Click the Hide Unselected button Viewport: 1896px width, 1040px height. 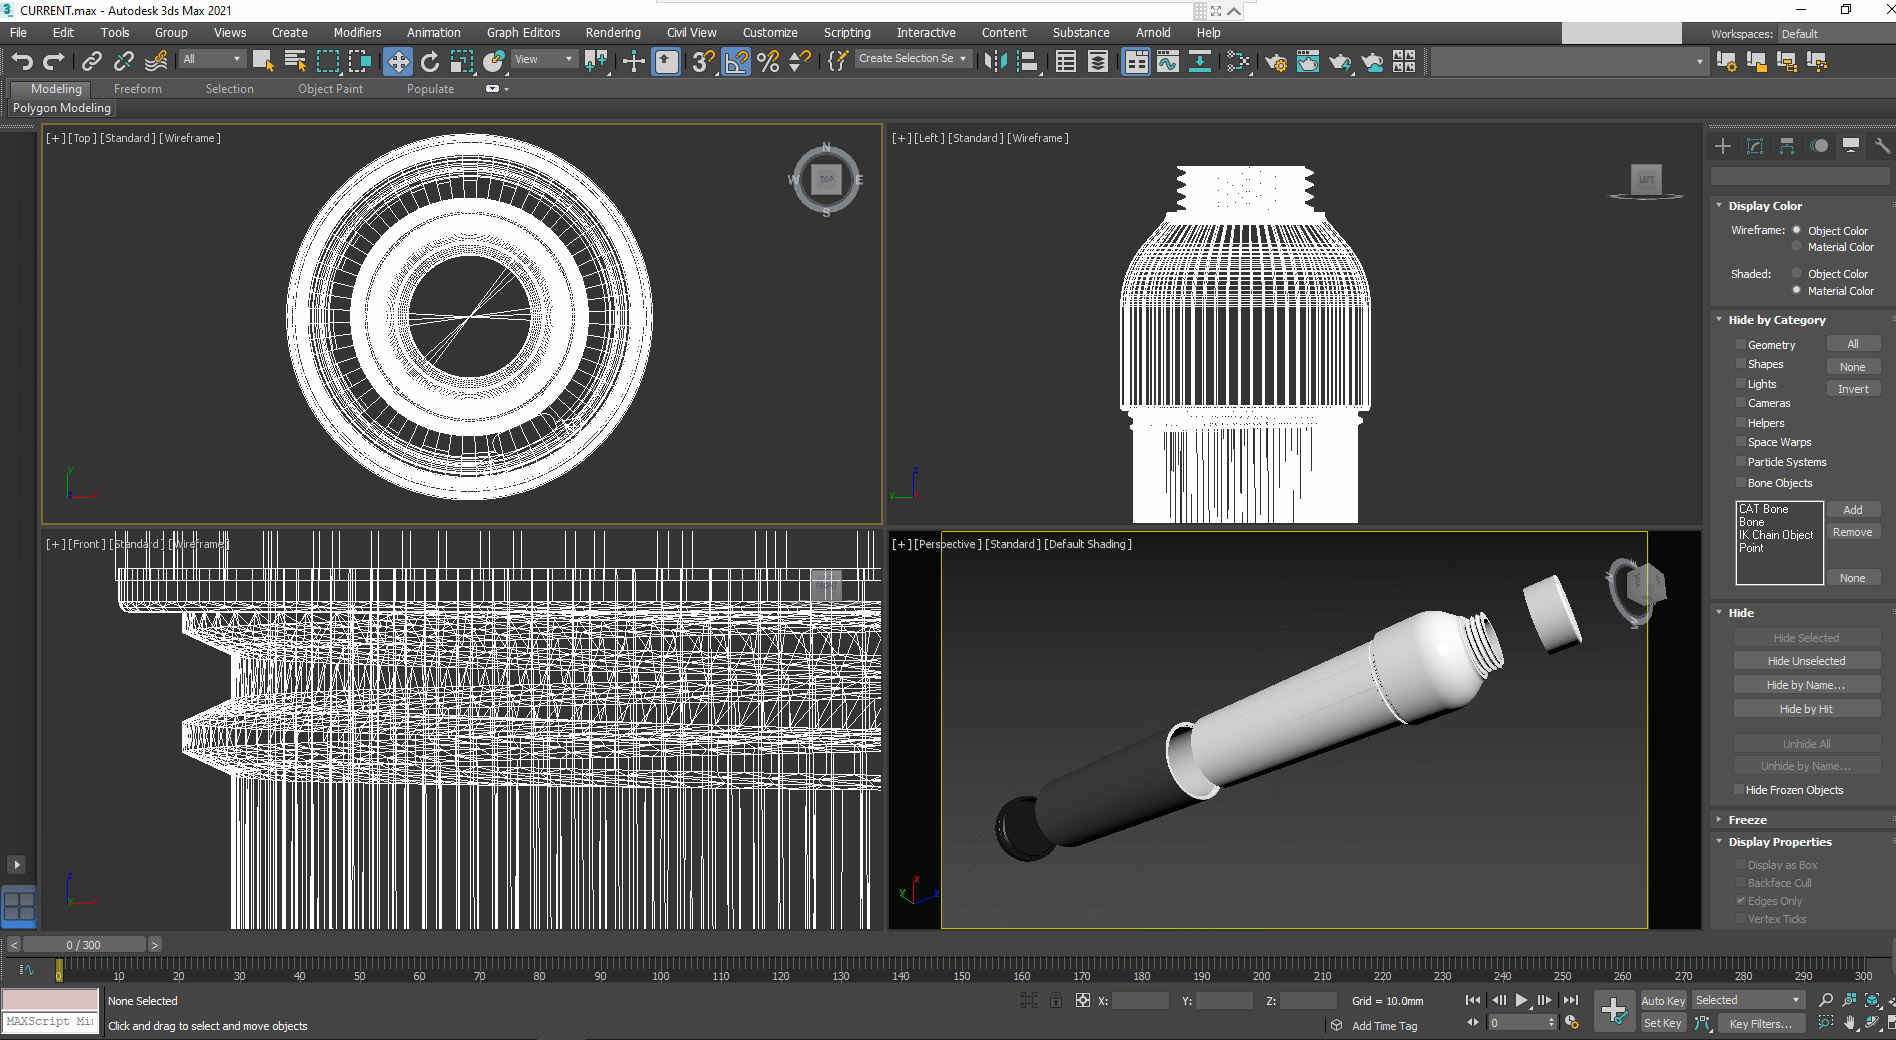pos(1806,661)
